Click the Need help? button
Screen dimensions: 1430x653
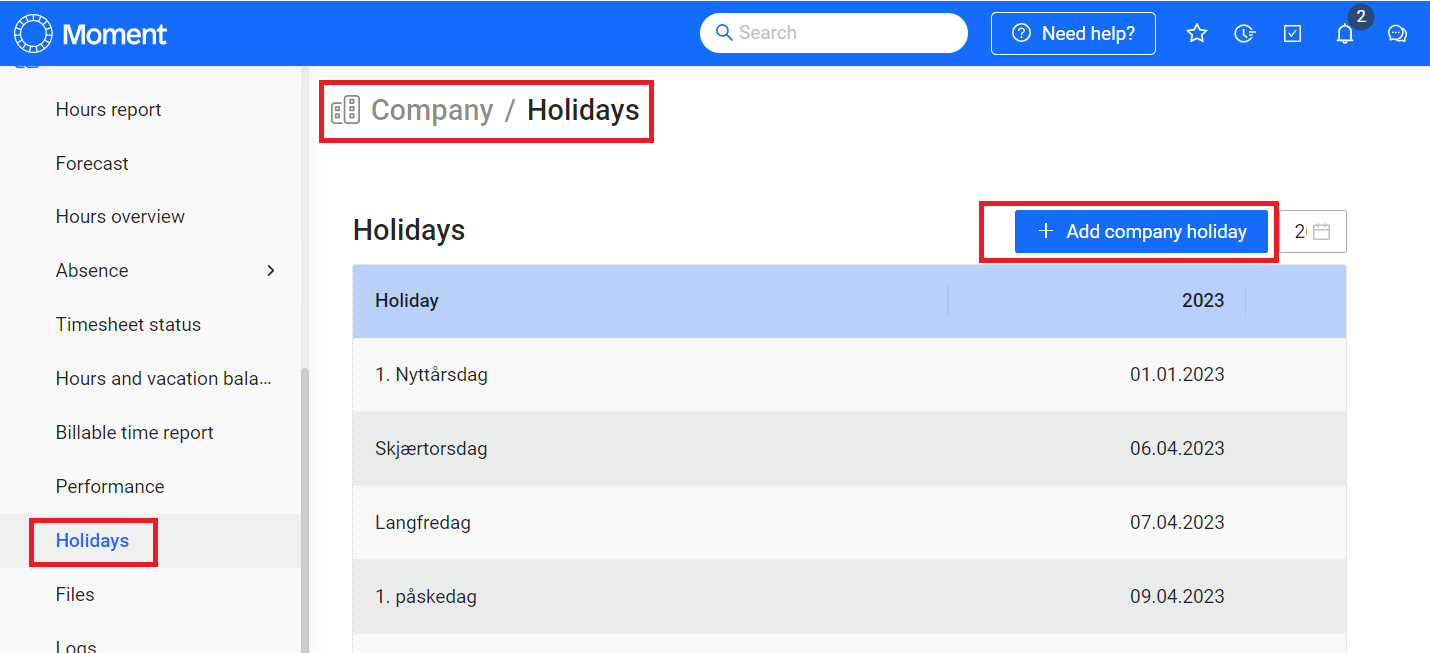(1073, 33)
